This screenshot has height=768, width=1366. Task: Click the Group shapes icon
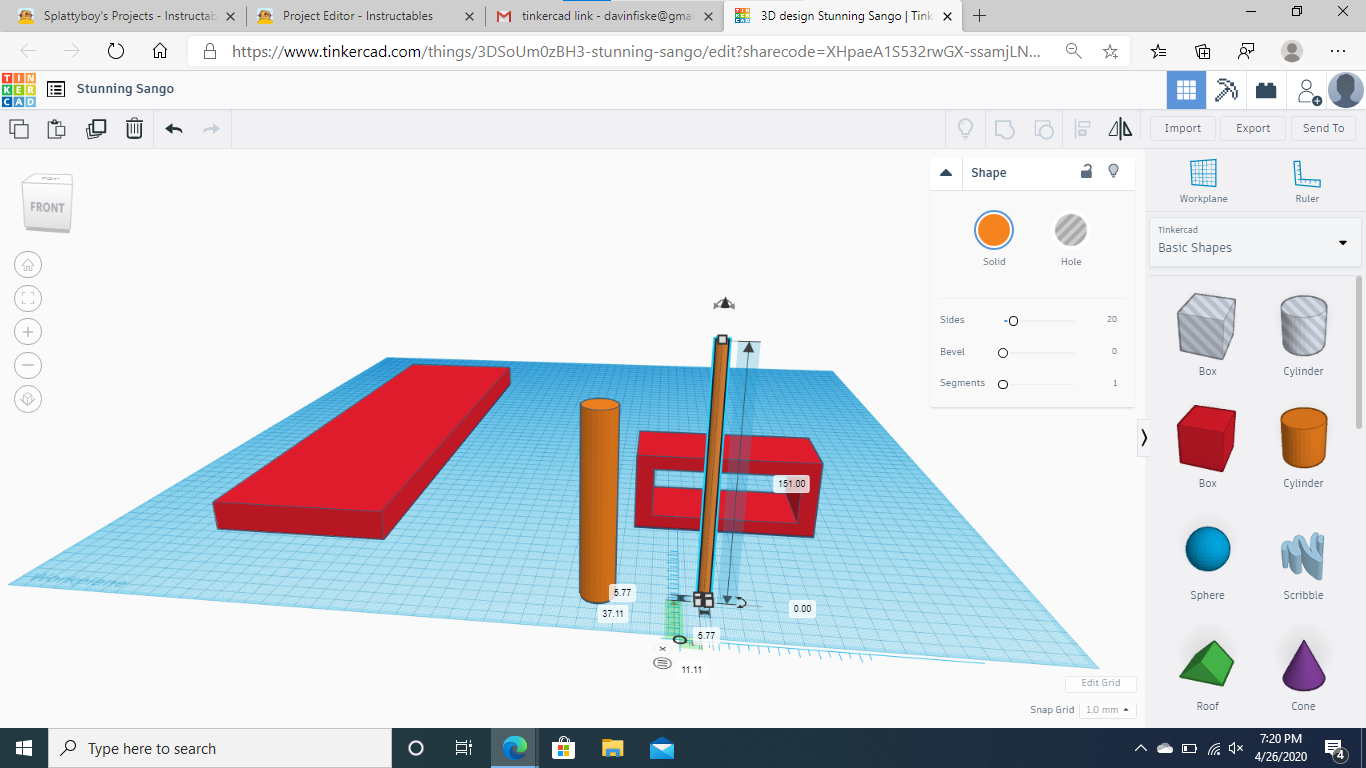pos(1005,128)
